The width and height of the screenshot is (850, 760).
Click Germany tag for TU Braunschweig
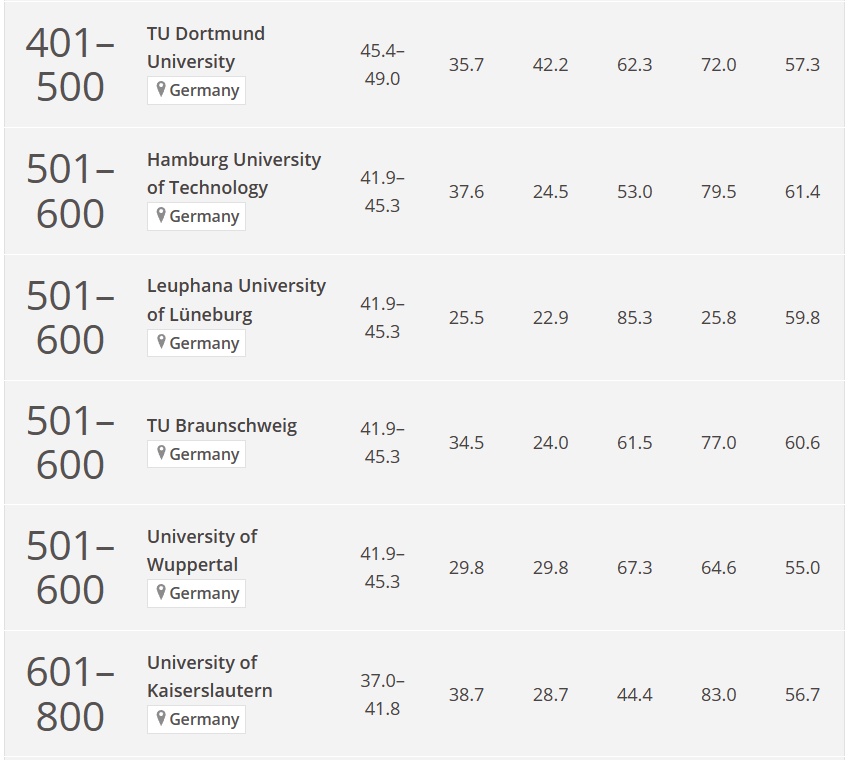(x=196, y=454)
